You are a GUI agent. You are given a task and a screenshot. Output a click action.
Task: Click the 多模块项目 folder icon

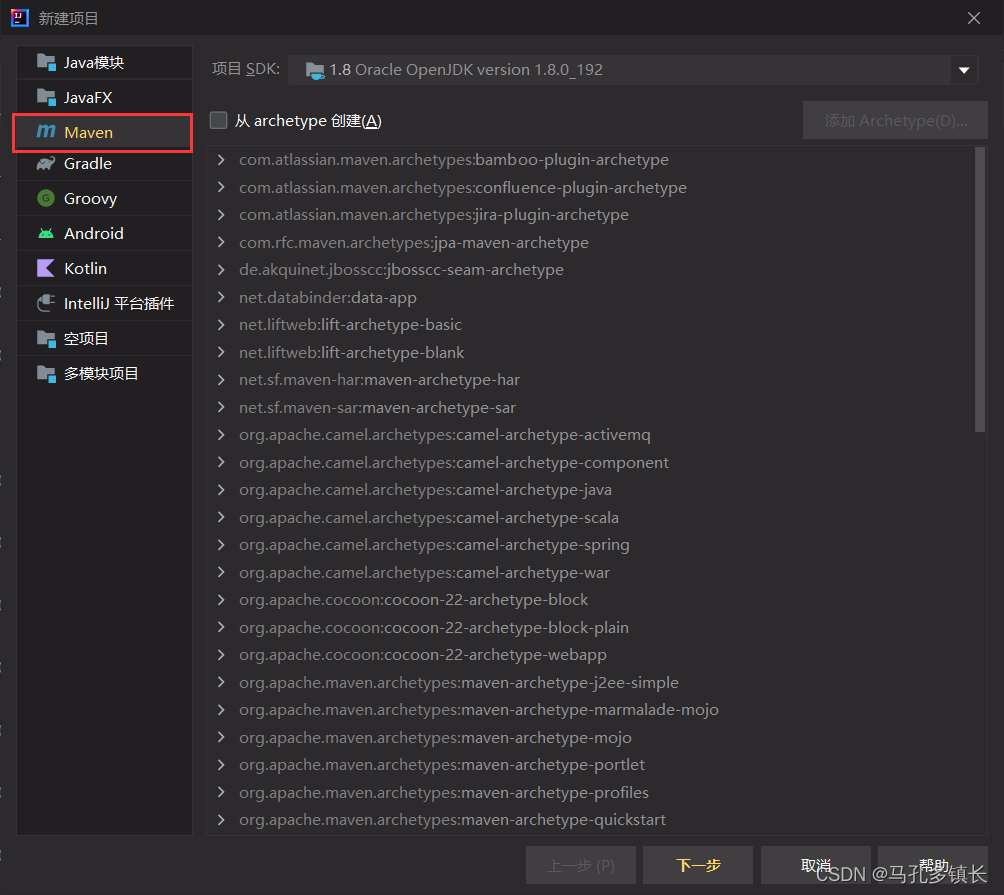click(x=46, y=373)
